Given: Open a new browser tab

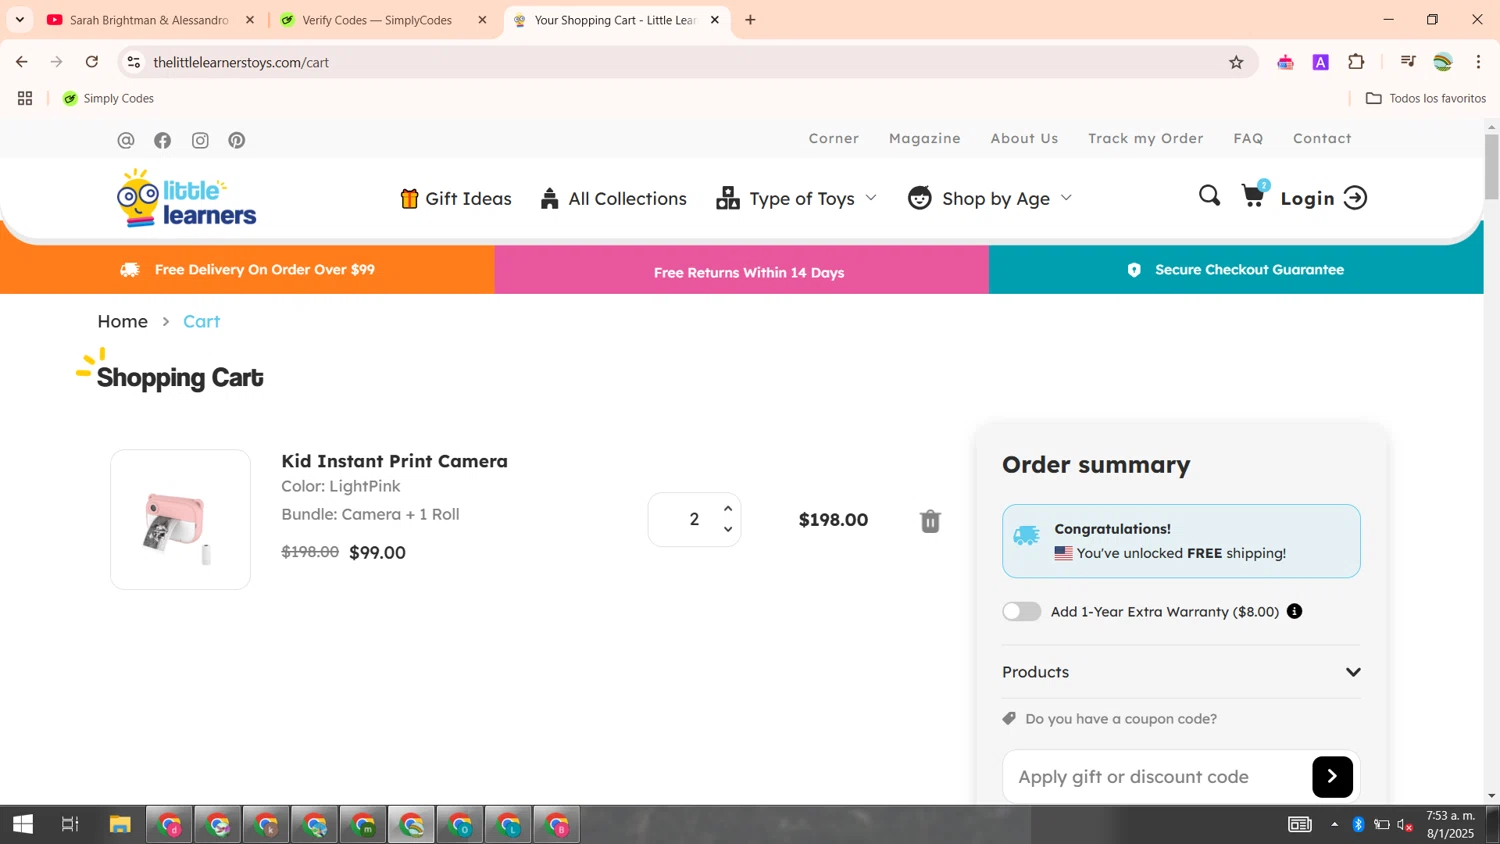Looking at the screenshot, I should [x=750, y=20].
